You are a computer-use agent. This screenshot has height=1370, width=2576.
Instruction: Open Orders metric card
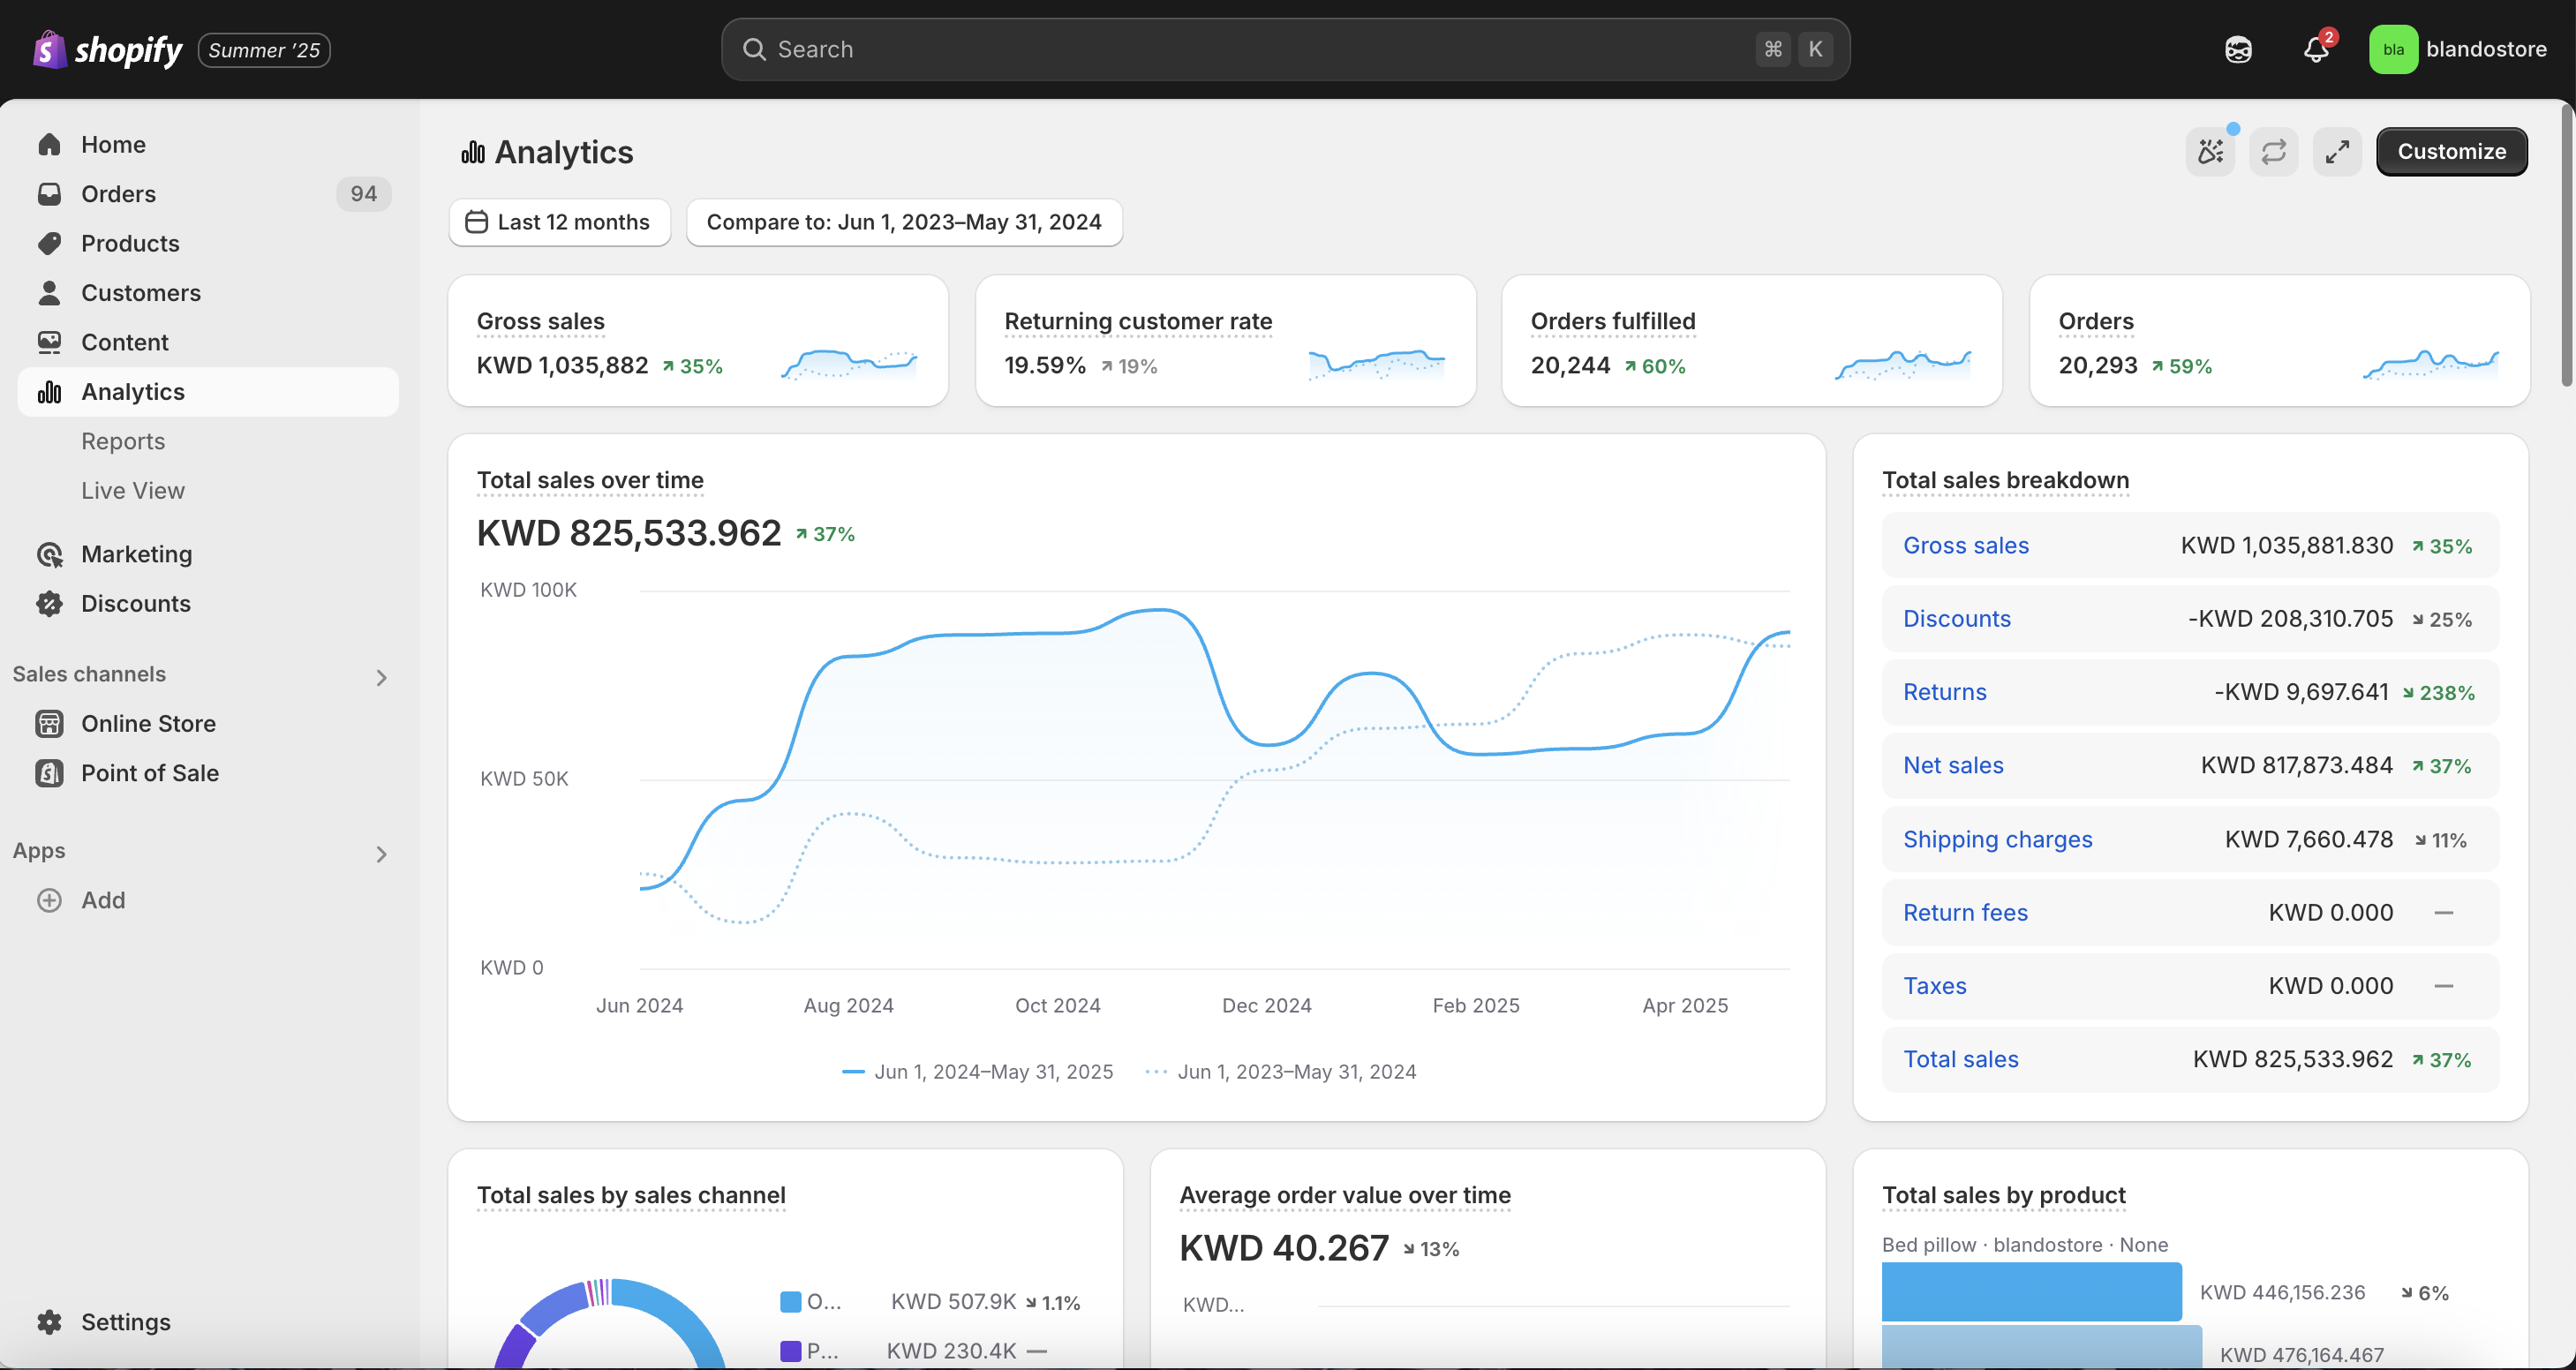coord(2279,341)
